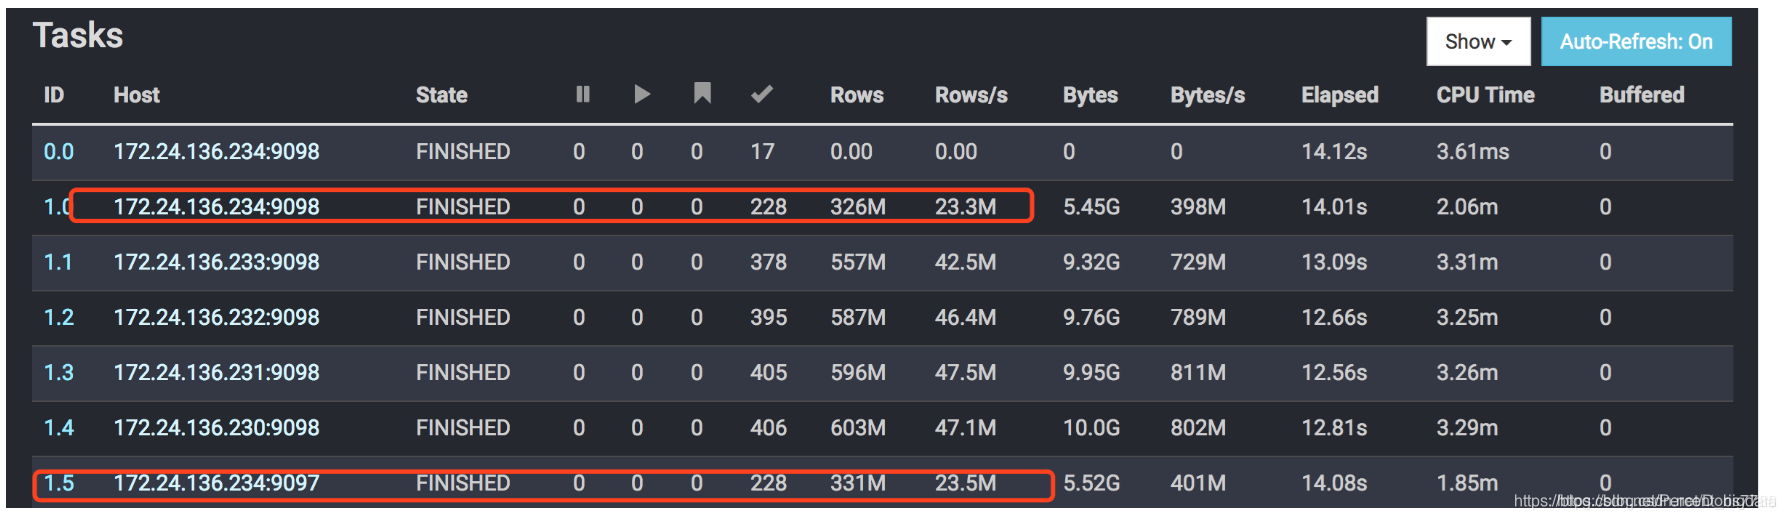The width and height of the screenshot is (1786, 520).
Task: Click the 9.32G bytes value
Action: (x=1092, y=262)
